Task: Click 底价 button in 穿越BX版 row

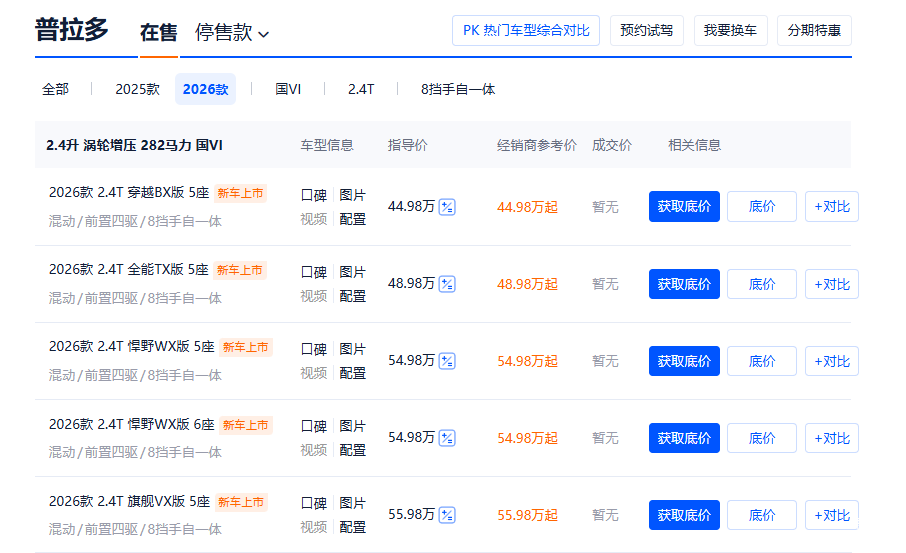Action: (x=762, y=206)
